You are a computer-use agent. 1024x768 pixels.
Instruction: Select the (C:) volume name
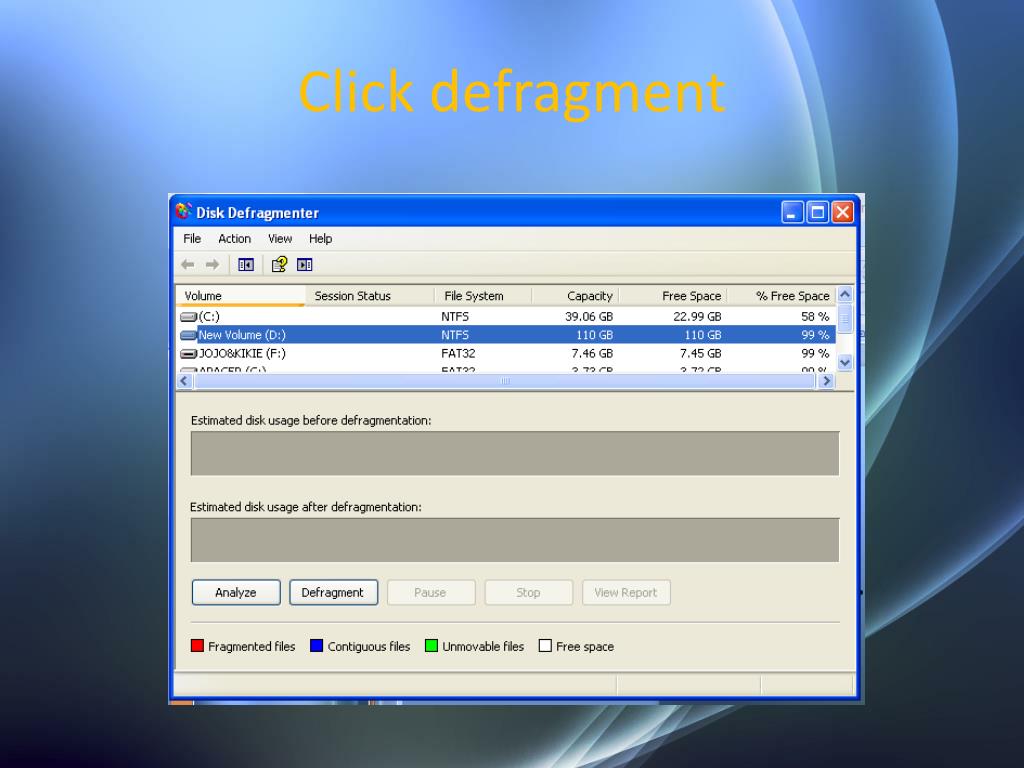(209, 317)
